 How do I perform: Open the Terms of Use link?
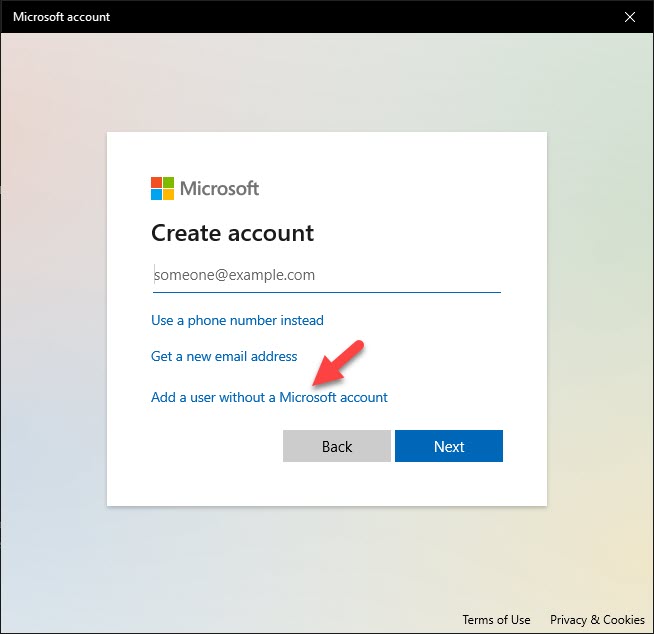point(496,620)
